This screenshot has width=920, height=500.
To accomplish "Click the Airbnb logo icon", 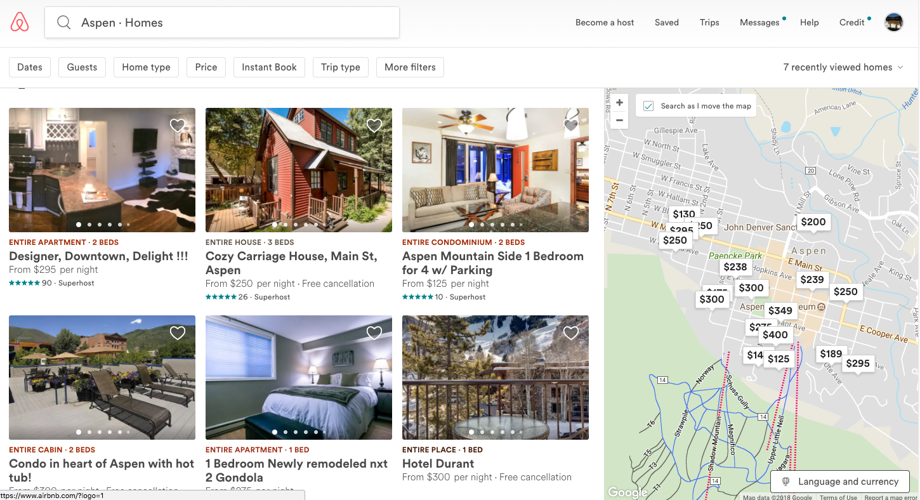I will [x=20, y=22].
